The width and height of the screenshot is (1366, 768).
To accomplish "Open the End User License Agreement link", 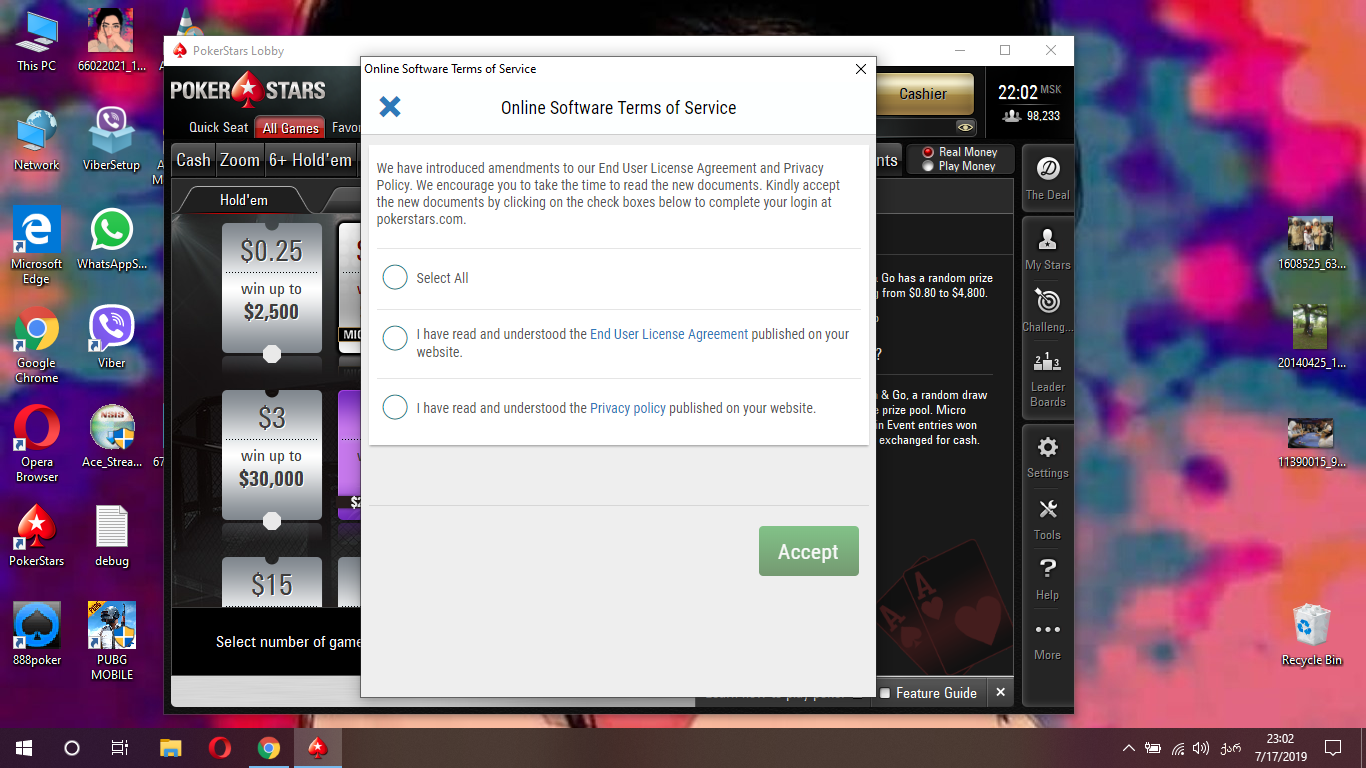I will pos(669,334).
